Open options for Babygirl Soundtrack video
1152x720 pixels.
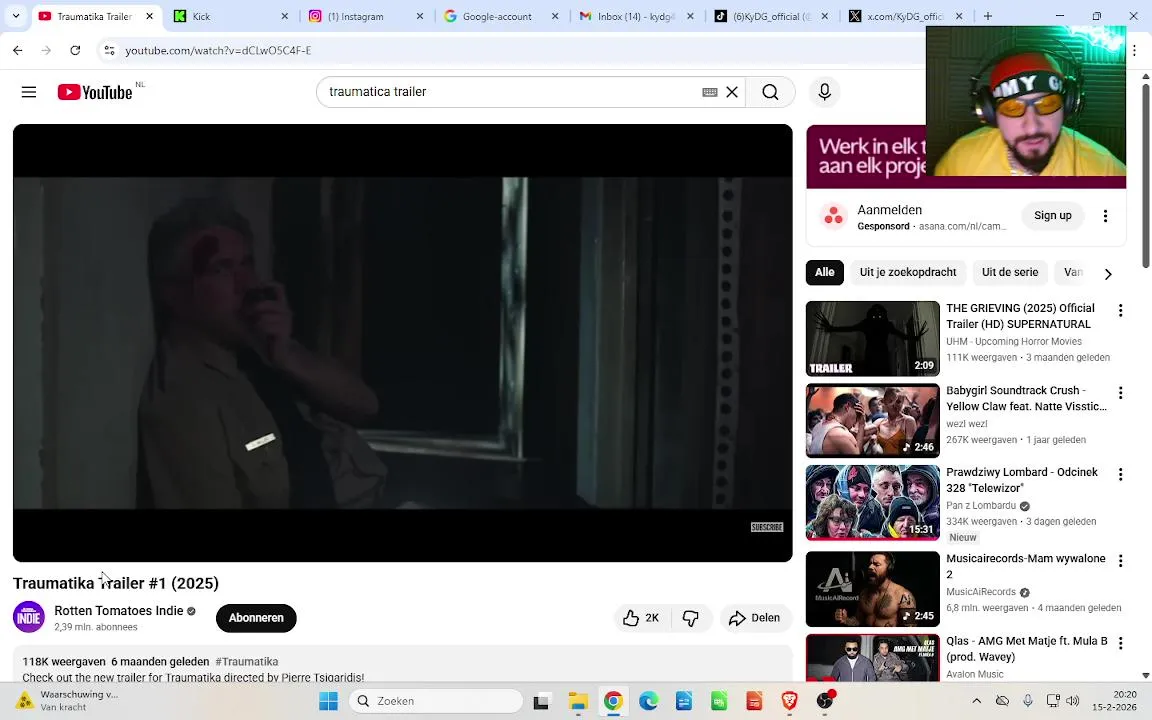coord(1120,392)
